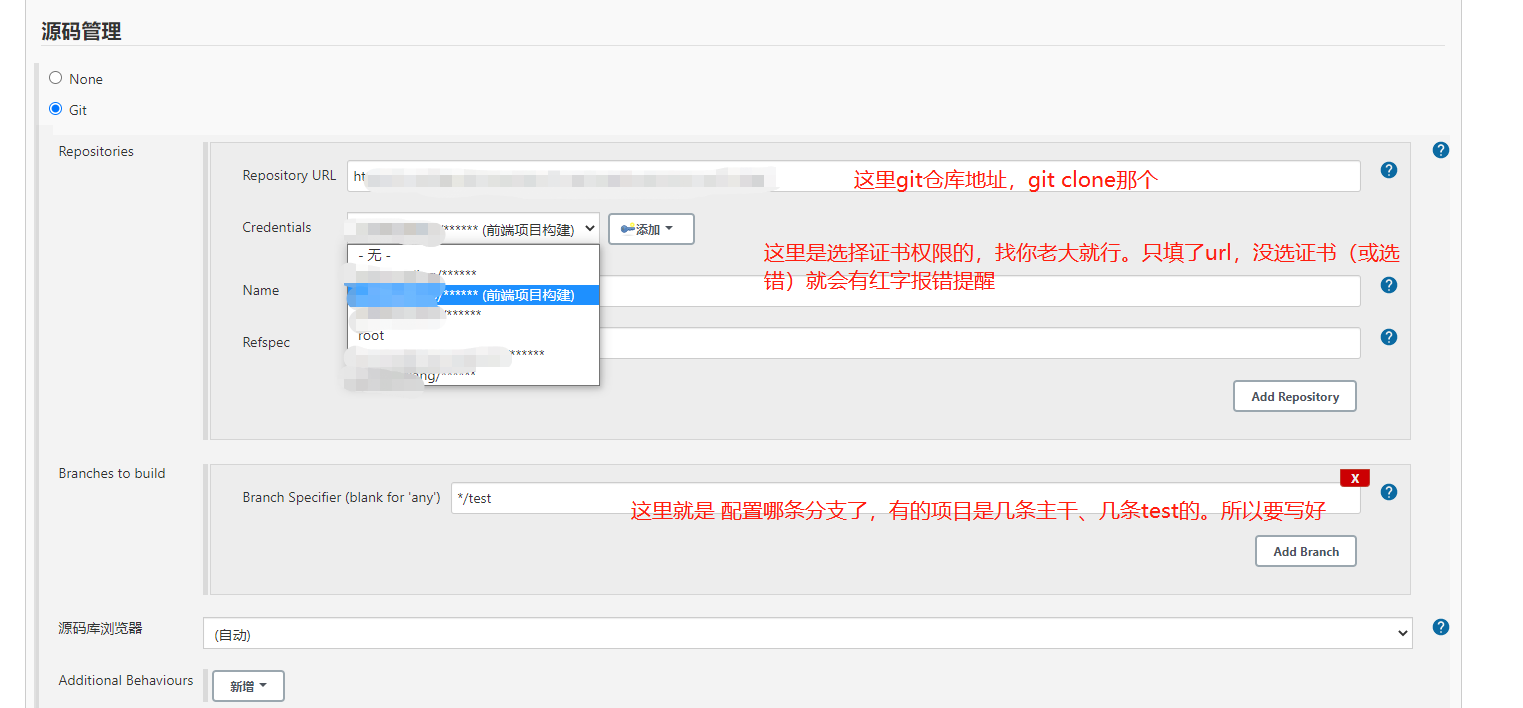1523x708 pixels.
Task: Delete branch with red X button
Action: (1354, 478)
